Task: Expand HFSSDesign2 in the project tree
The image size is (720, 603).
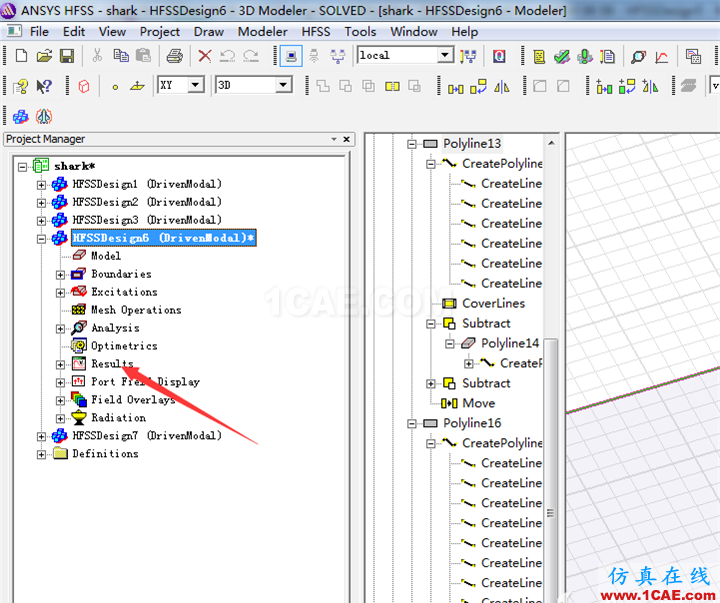Action: coord(41,203)
